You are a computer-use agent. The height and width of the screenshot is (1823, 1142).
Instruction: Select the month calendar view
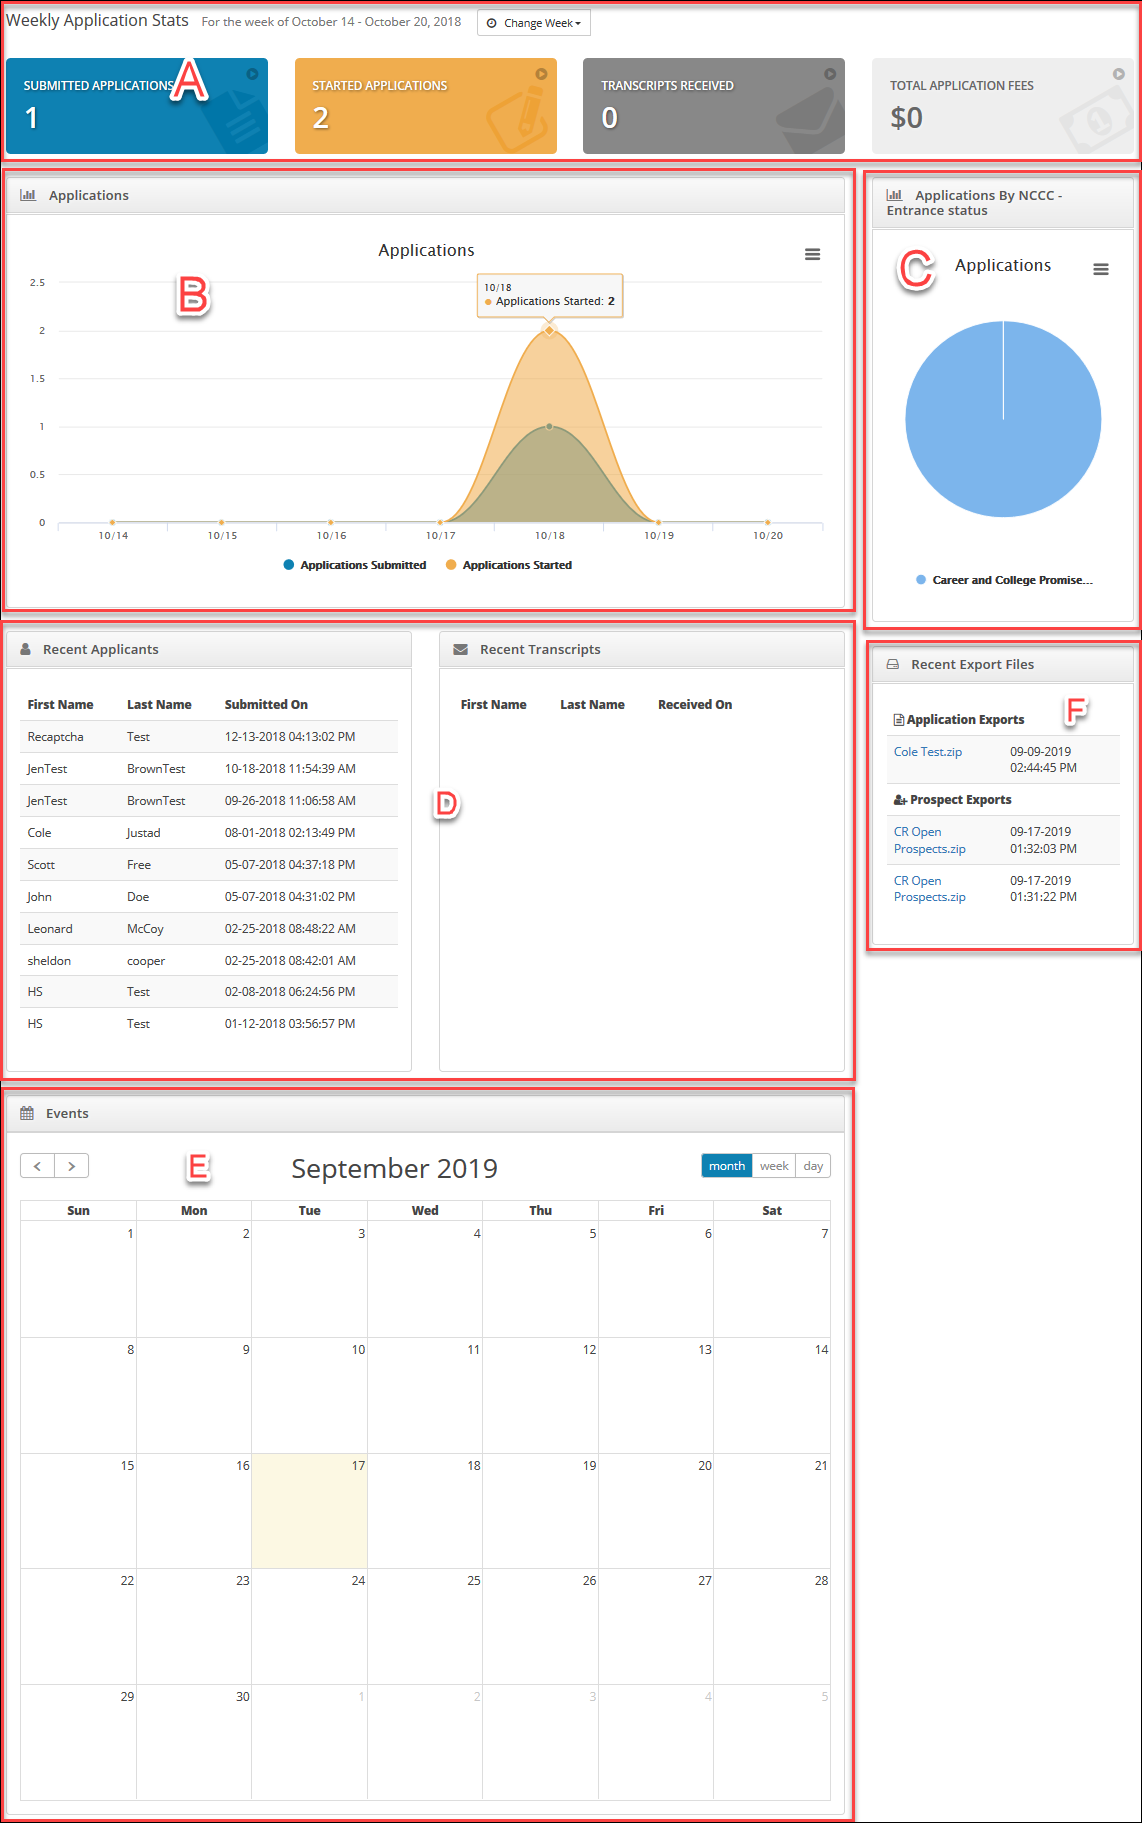pos(727,1166)
